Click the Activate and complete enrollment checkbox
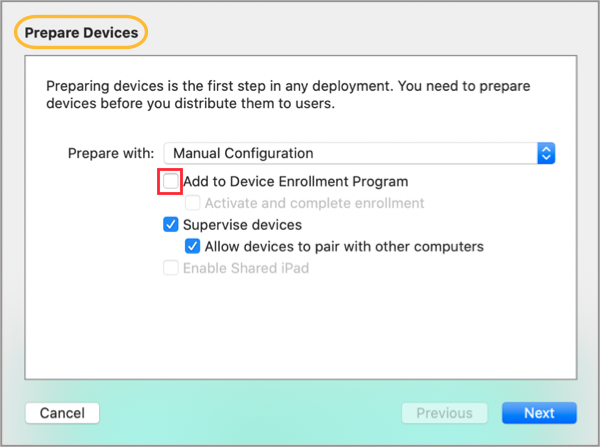The width and height of the screenshot is (600, 447). (x=193, y=204)
